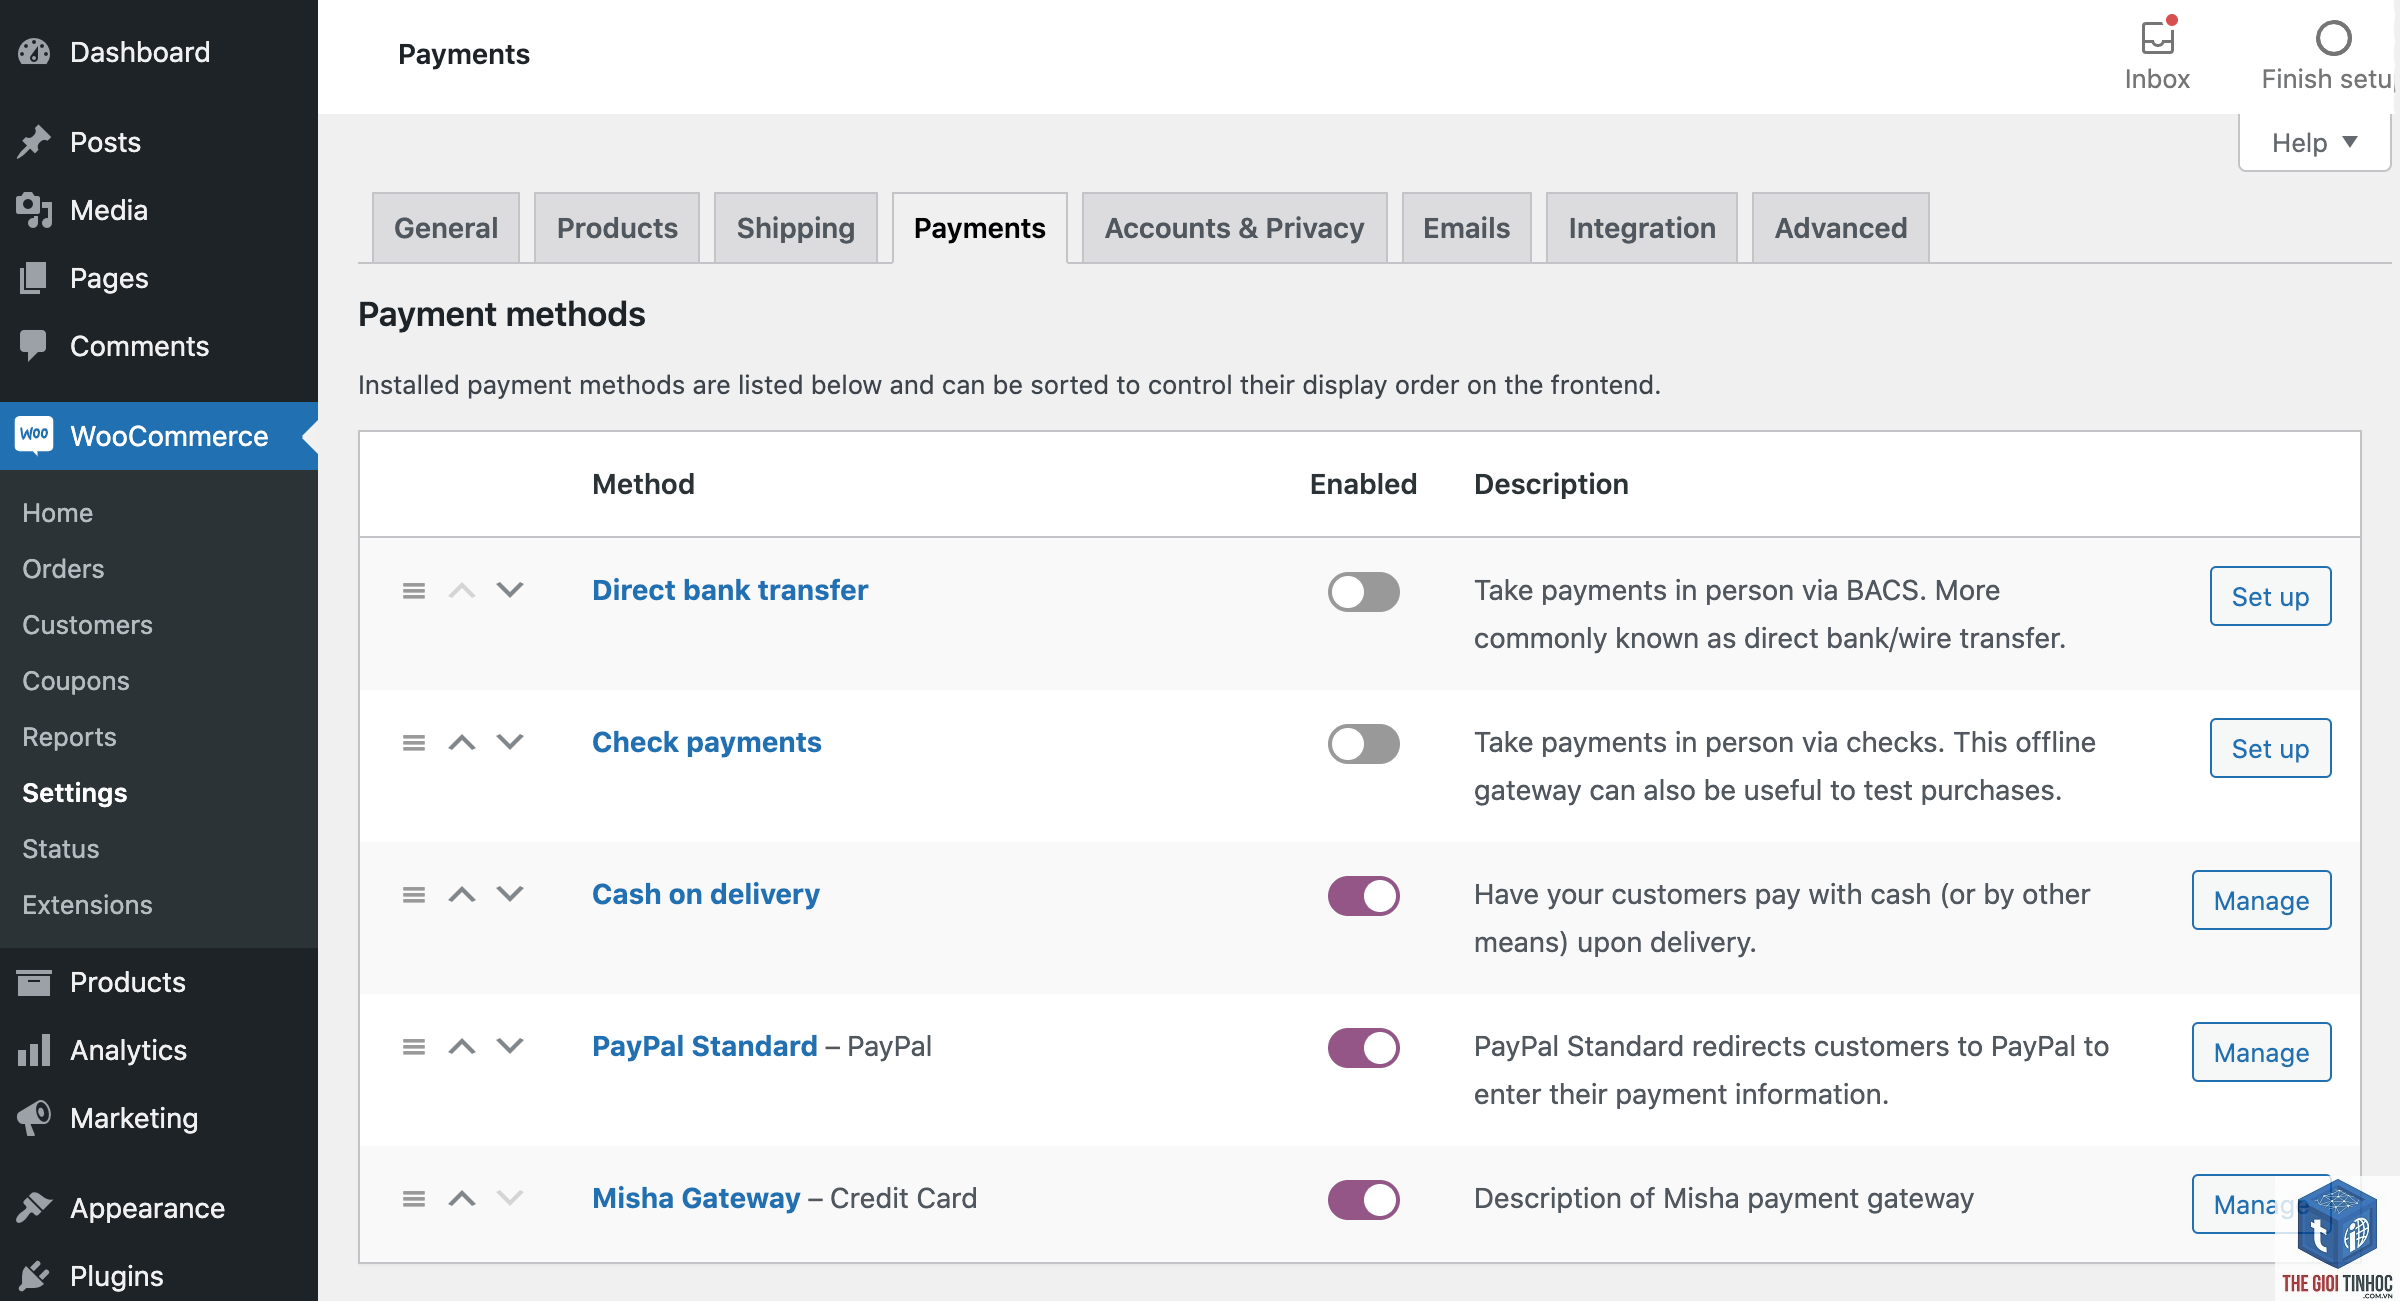Open Coupons in WooCommerce submenu

coord(76,681)
